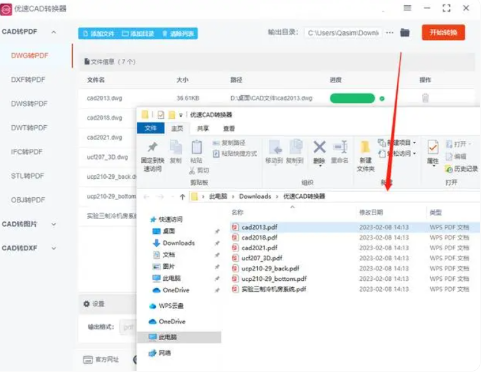The image size is (495, 390).
Task: Open quick access toolbar dropdown arrow
Action: [x=181, y=115]
